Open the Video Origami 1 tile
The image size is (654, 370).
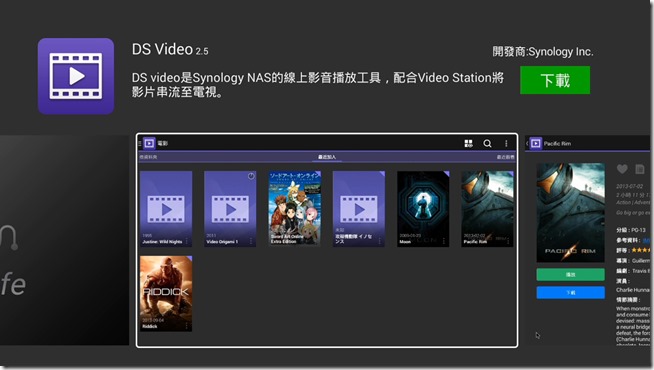point(230,209)
